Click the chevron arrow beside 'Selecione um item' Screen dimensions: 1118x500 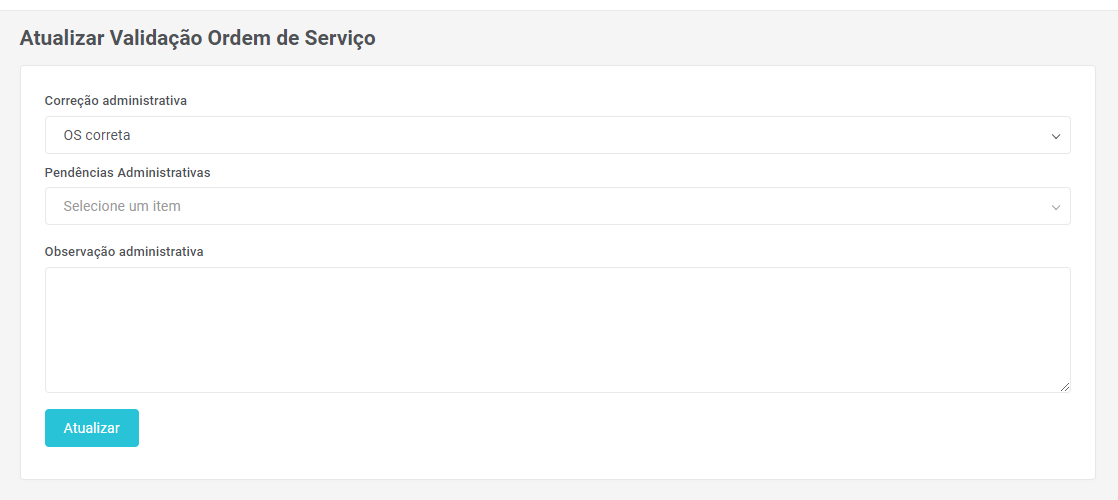pos(1055,207)
